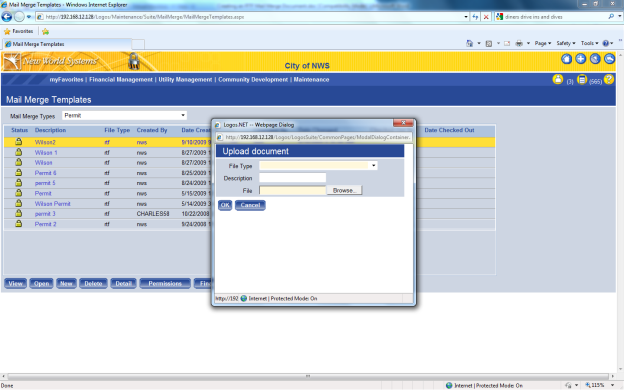Open the Favorites star button
624x390 pixels.
[19, 31]
